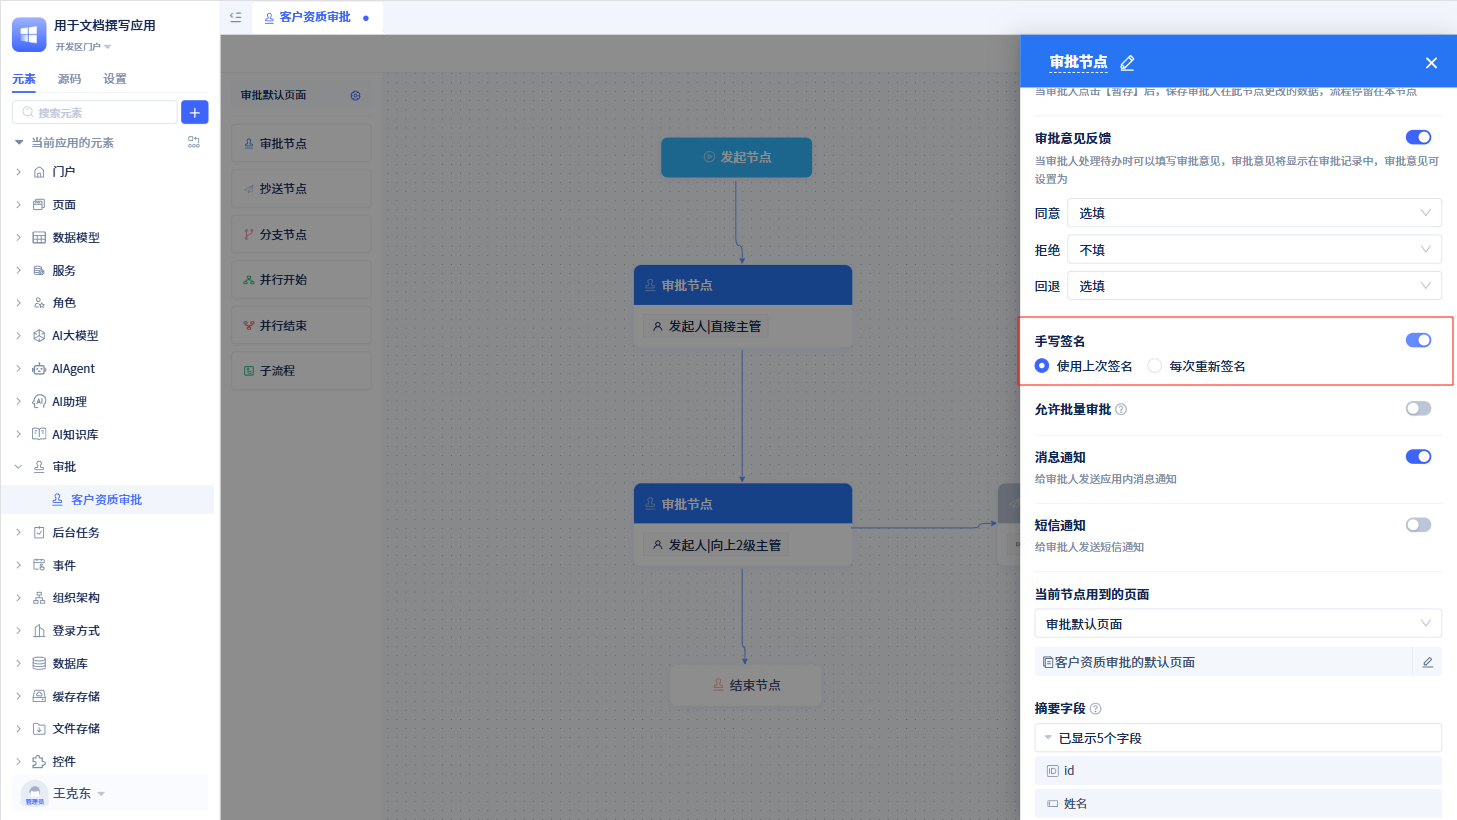Click the id summary field row
This screenshot has width=1457, height=820.
(x=1238, y=771)
